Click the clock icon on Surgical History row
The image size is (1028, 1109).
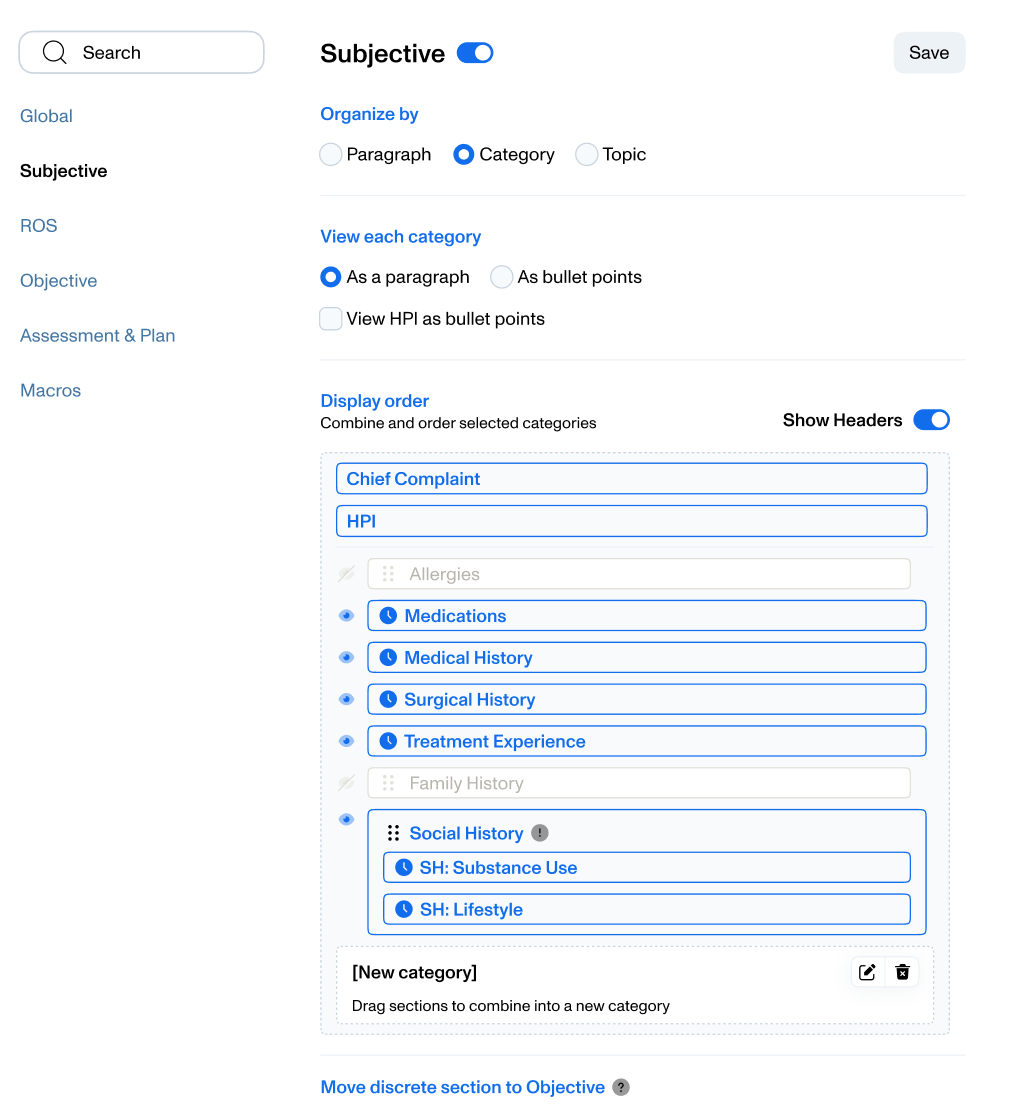click(388, 699)
